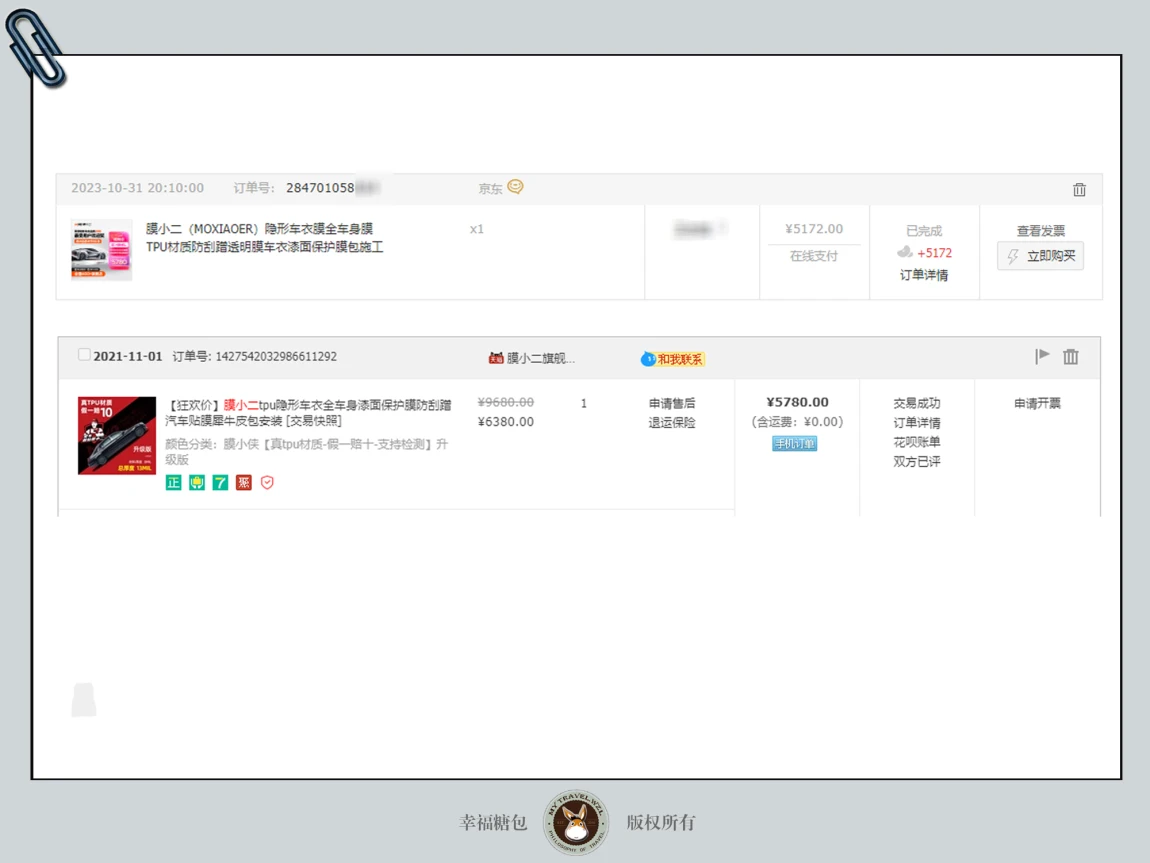Open the red car wrap product thumbnail
Image resolution: width=1150 pixels, height=863 pixels.
(117, 436)
